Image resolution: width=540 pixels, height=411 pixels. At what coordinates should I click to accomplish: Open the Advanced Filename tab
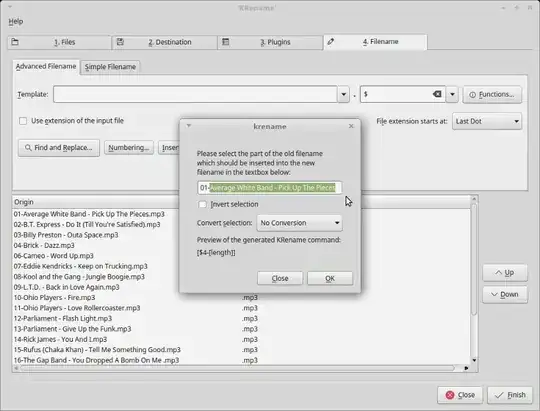(46, 66)
